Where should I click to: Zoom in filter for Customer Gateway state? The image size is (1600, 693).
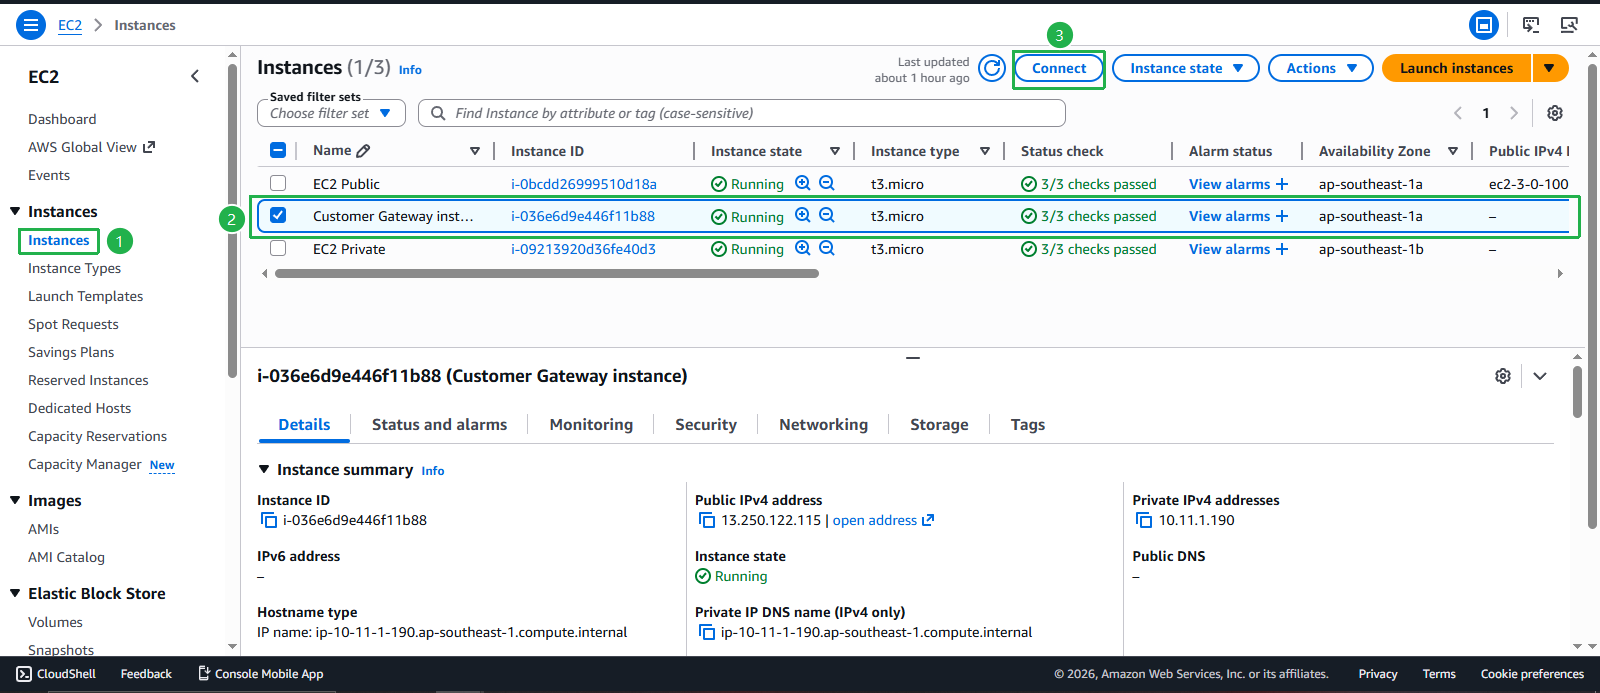coord(803,215)
